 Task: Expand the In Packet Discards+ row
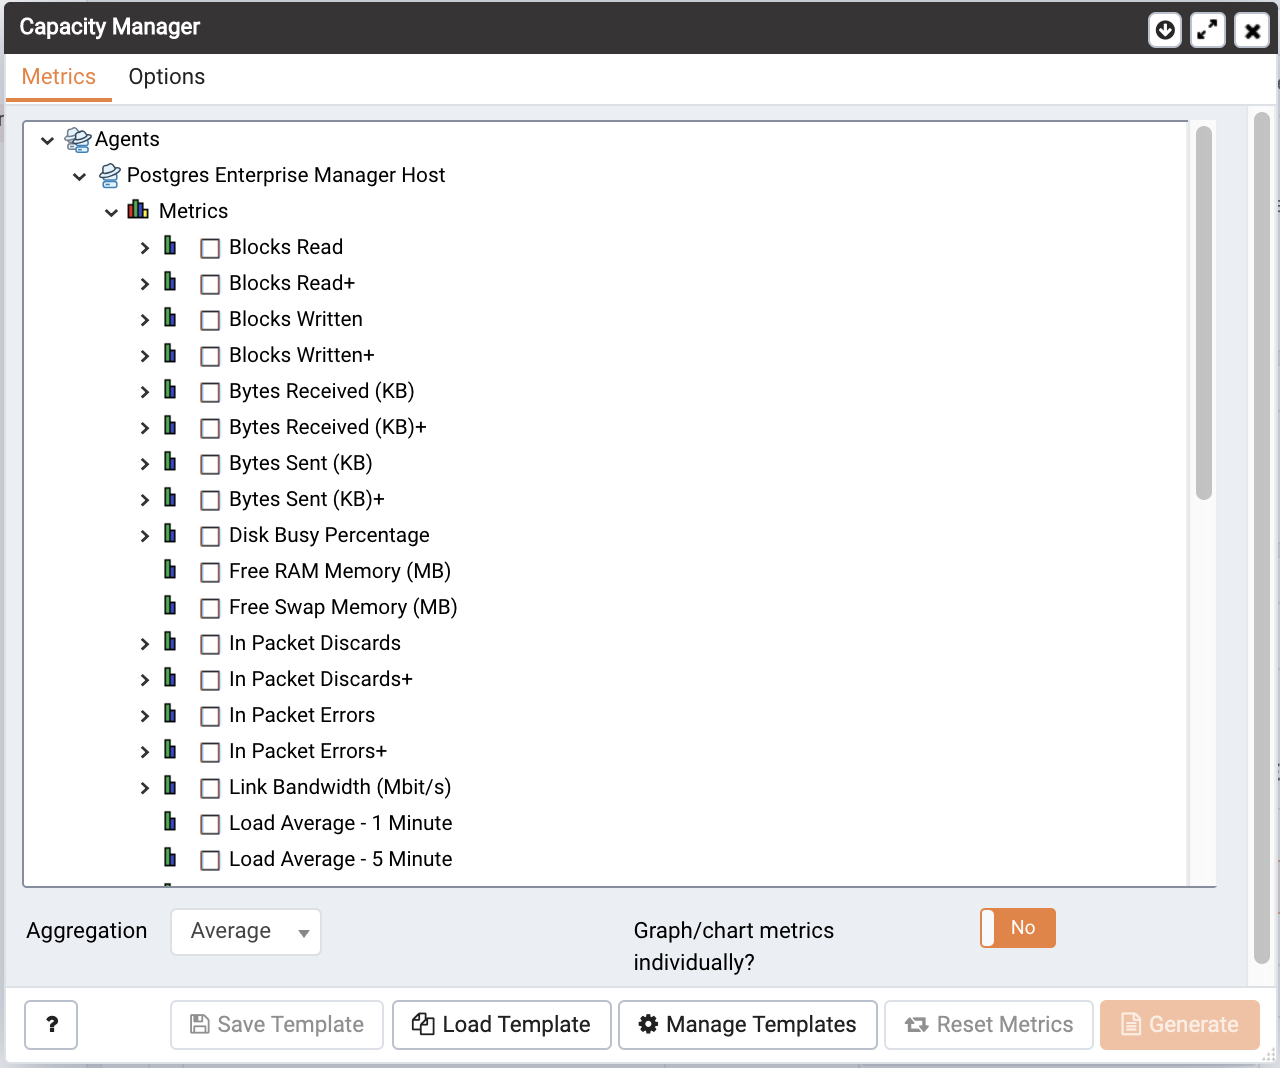[145, 680]
